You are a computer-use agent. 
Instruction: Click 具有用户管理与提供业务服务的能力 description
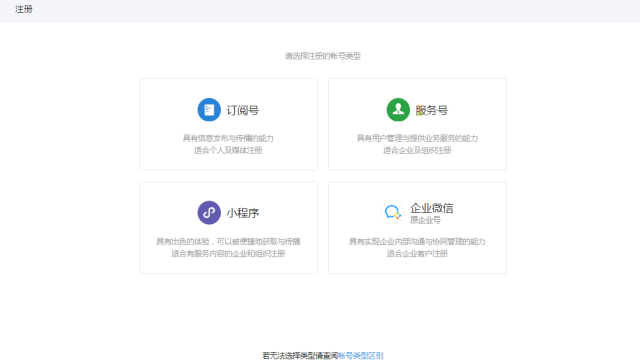(x=417, y=138)
